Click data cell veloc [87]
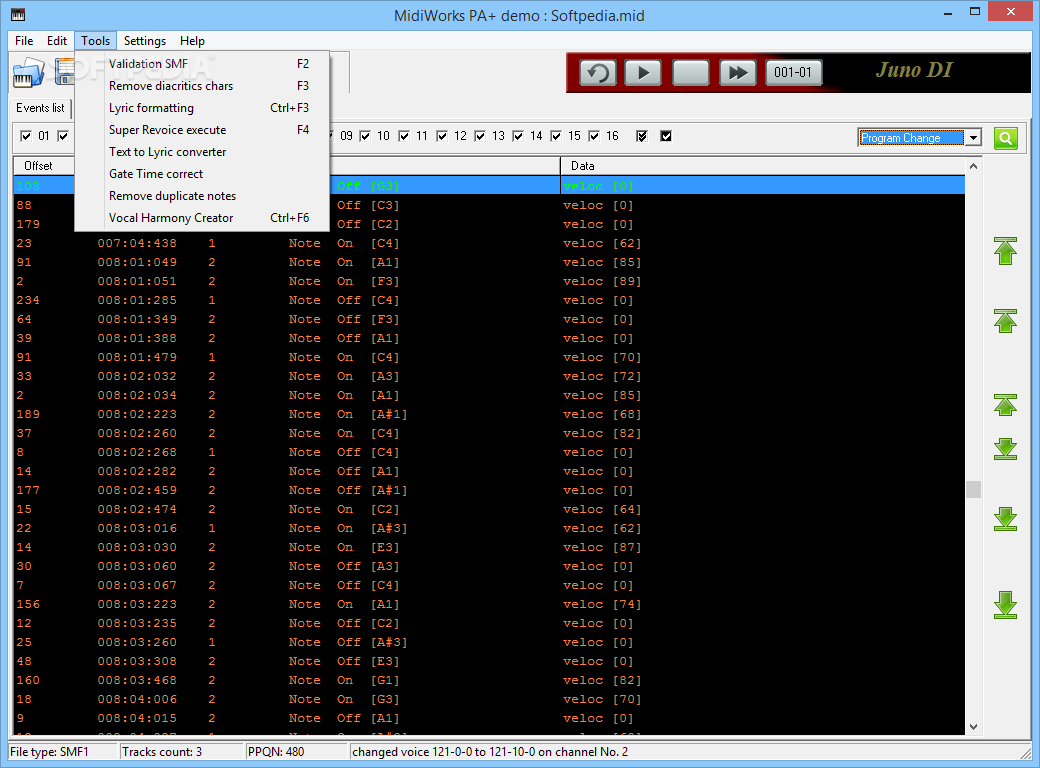The width and height of the screenshot is (1040, 768). [x=602, y=547]
